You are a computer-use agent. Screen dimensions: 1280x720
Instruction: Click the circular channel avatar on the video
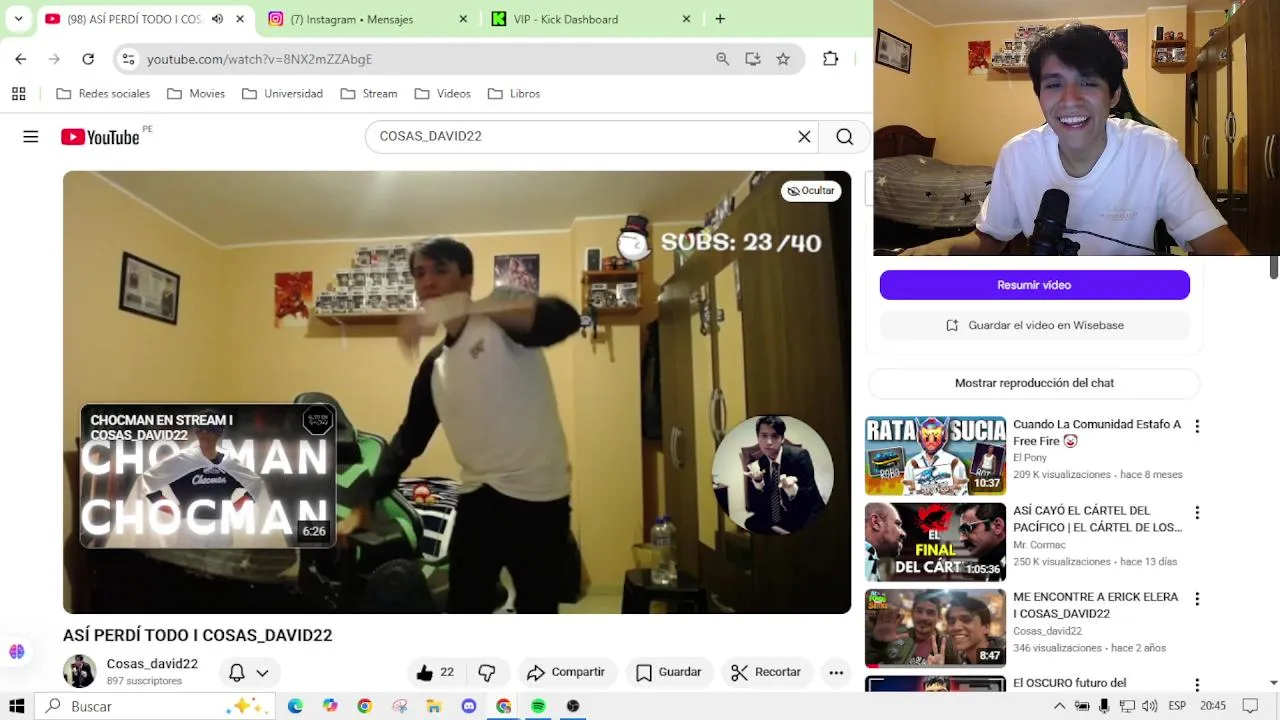772,474
